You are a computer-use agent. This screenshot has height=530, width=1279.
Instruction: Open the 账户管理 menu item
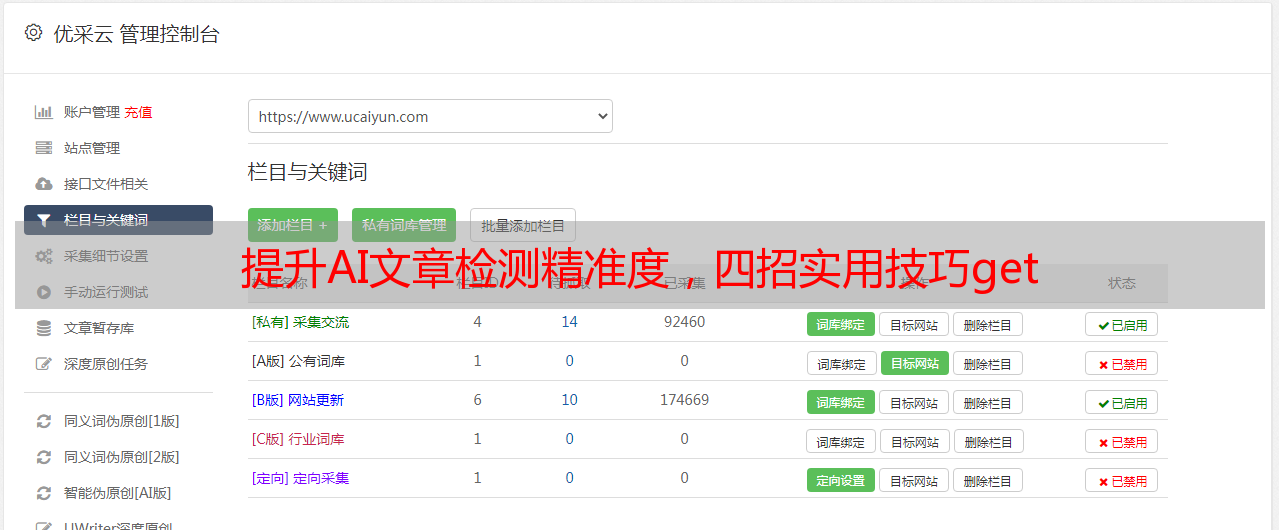pyautogui.click(x=92, y=112)
